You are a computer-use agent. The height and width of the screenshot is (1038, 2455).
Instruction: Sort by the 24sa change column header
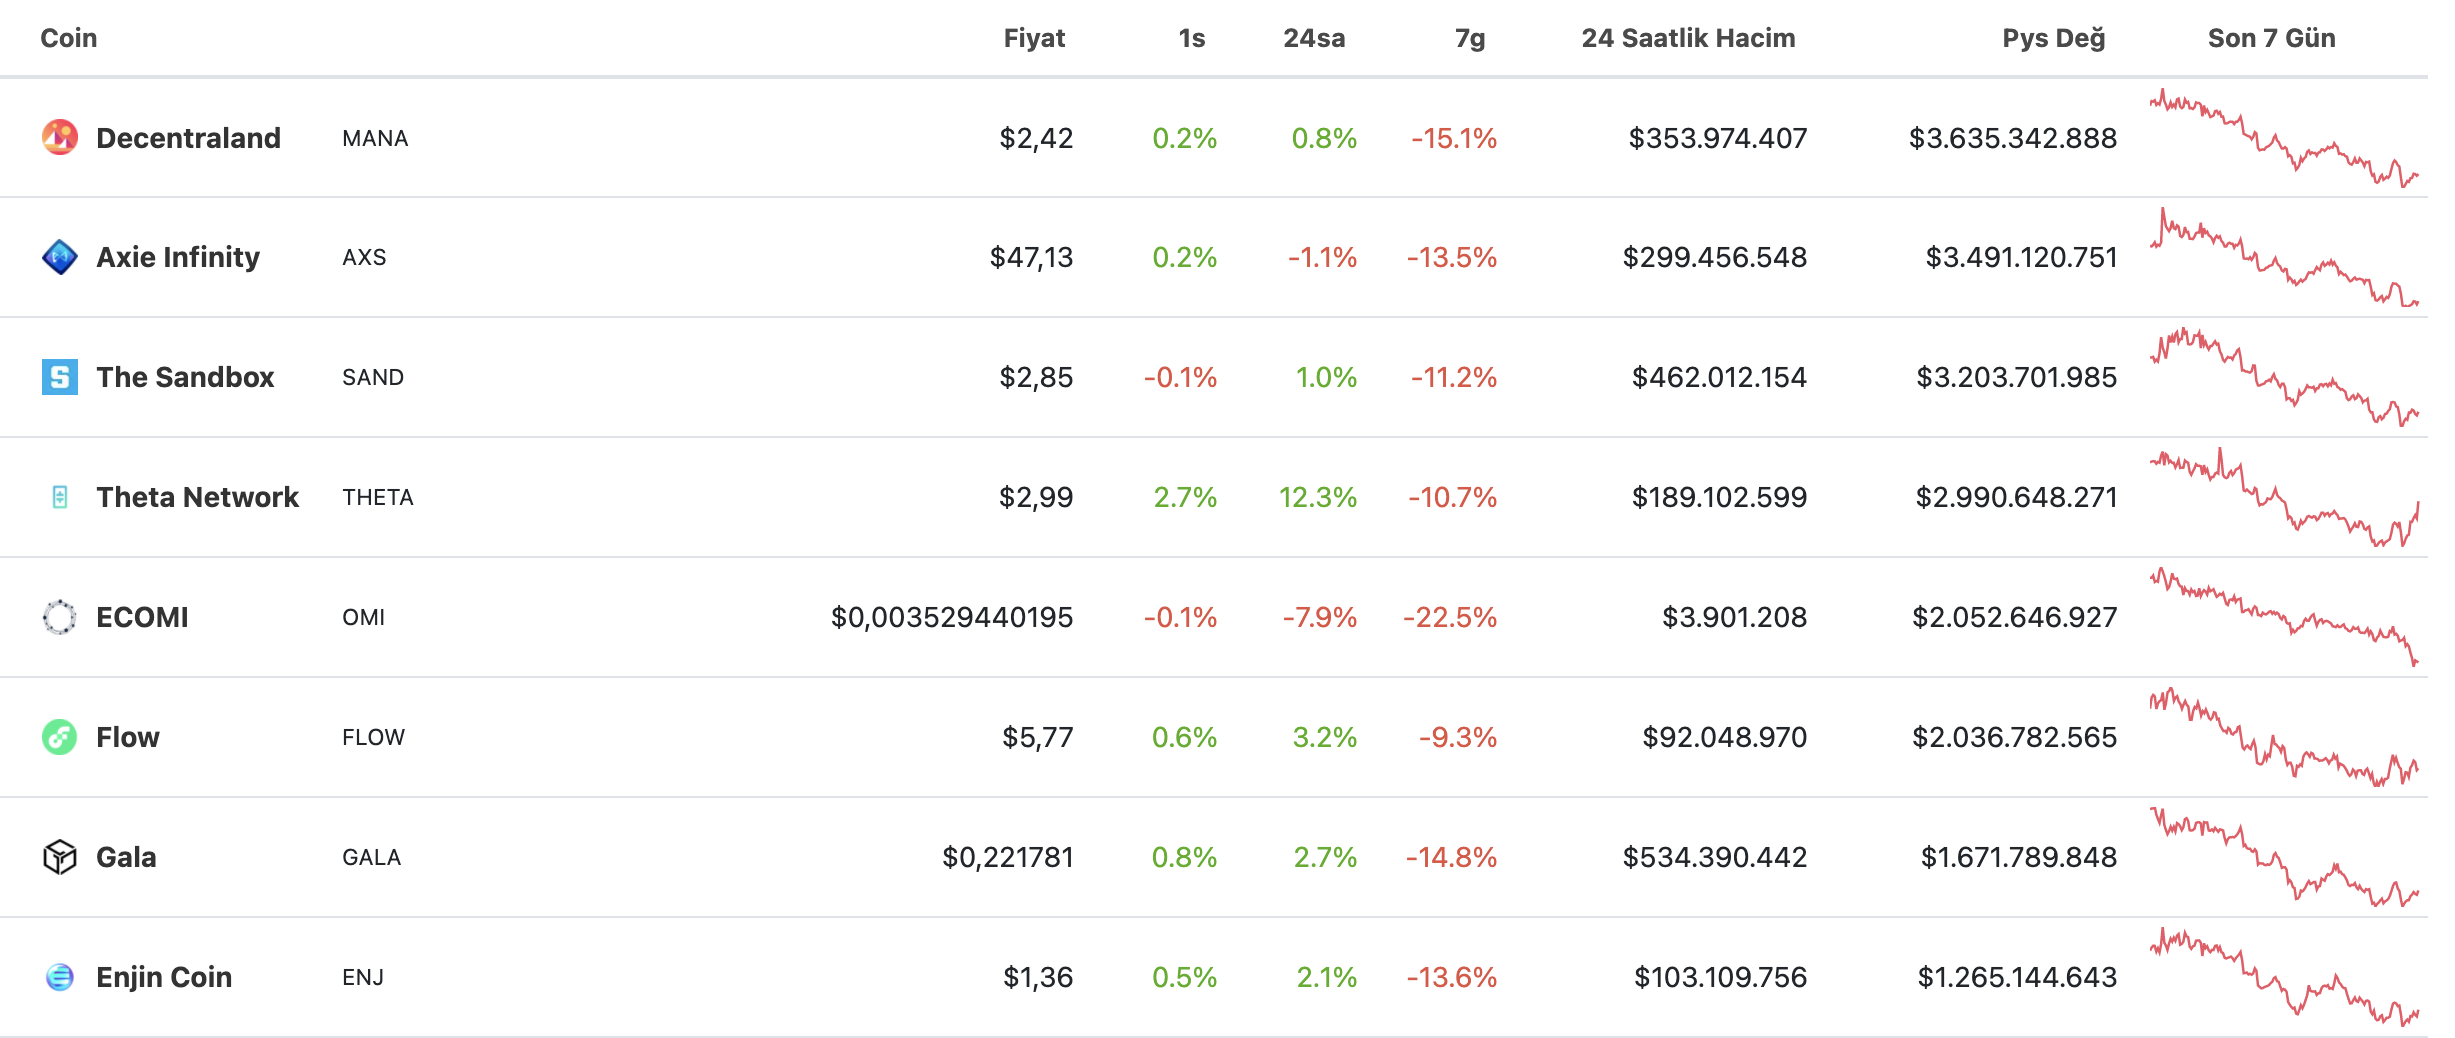click(1314, 38)
